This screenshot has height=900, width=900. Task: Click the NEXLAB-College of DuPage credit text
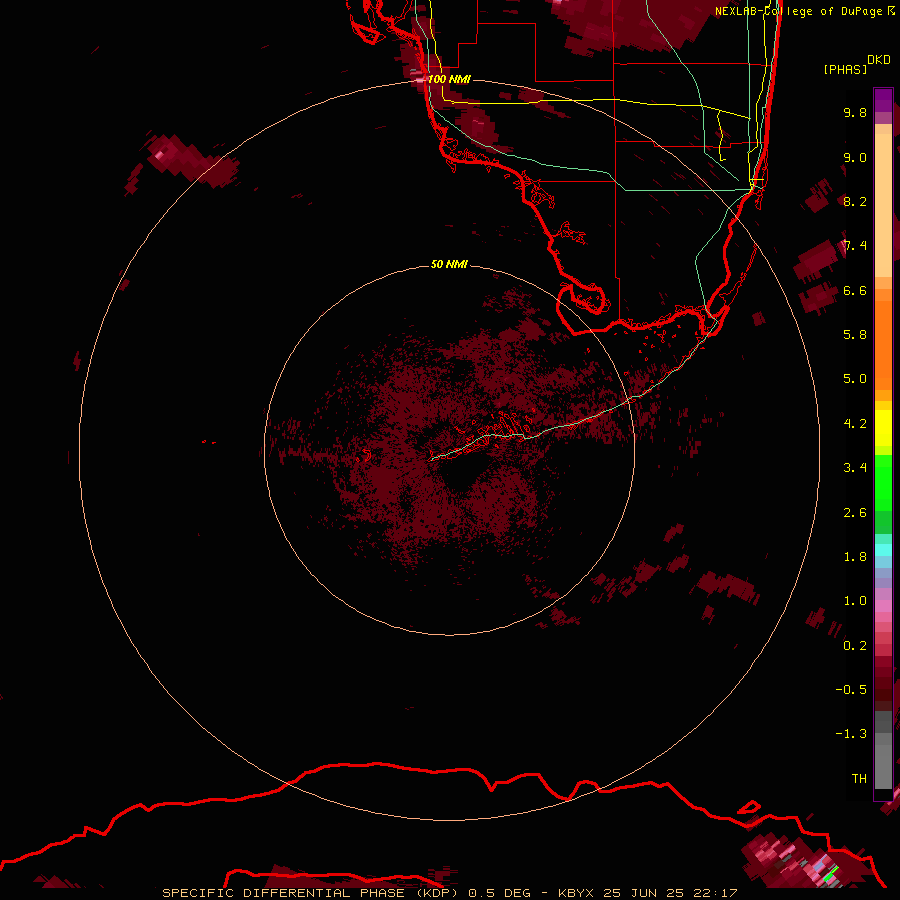coord(804,11)
